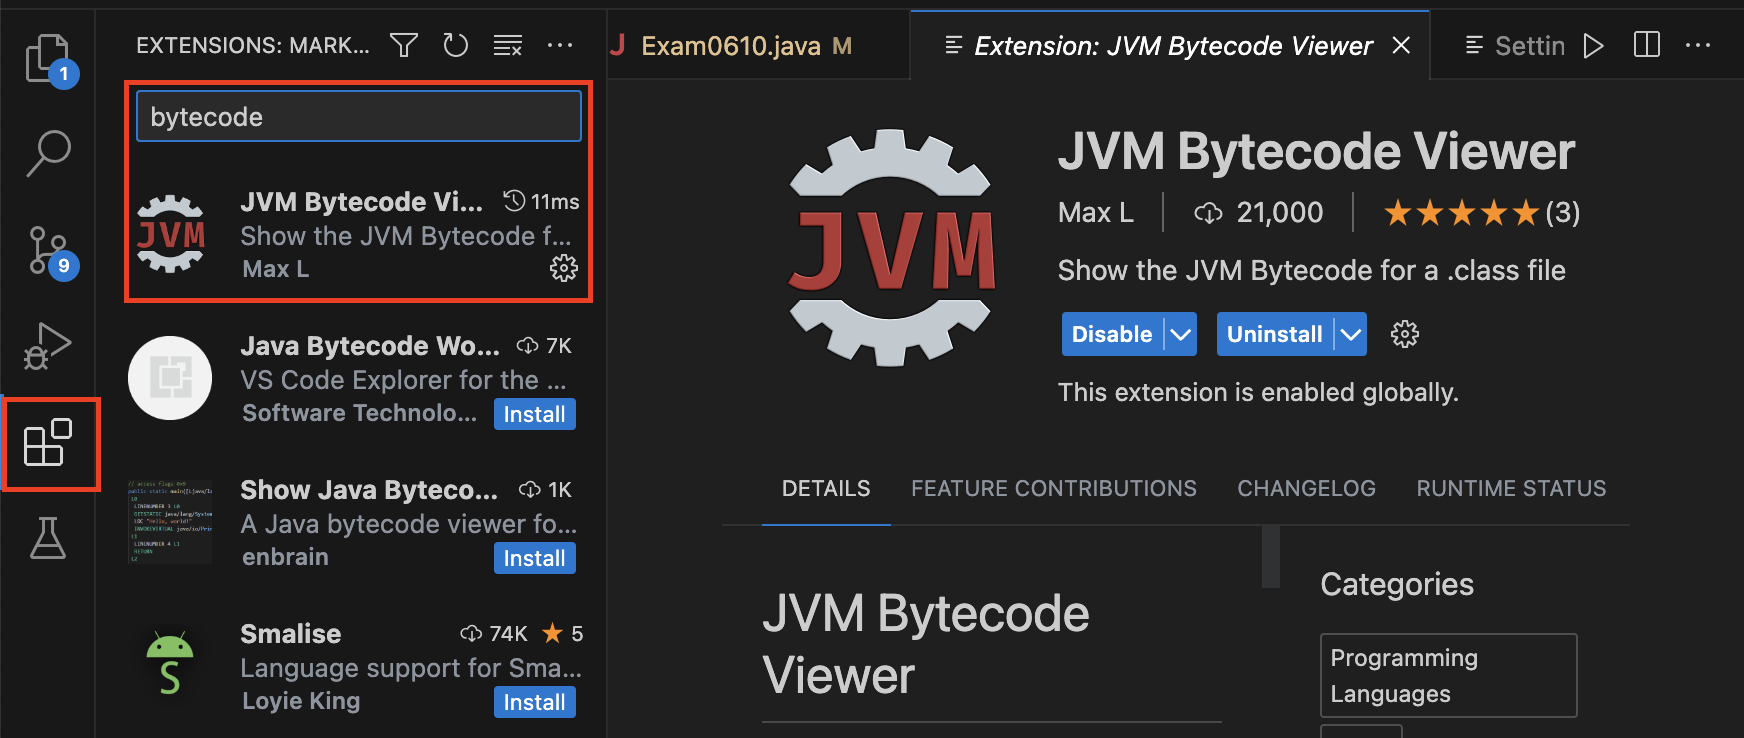Click the Disable button
Image resolution: width=1744 pixels, height=738 pixels.
click(1112, 334)
